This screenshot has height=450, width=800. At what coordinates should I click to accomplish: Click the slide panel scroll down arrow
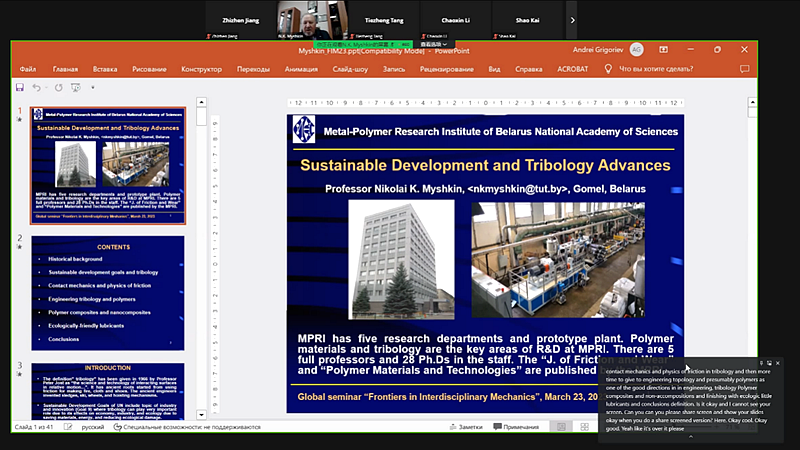[x=202, y=415]
